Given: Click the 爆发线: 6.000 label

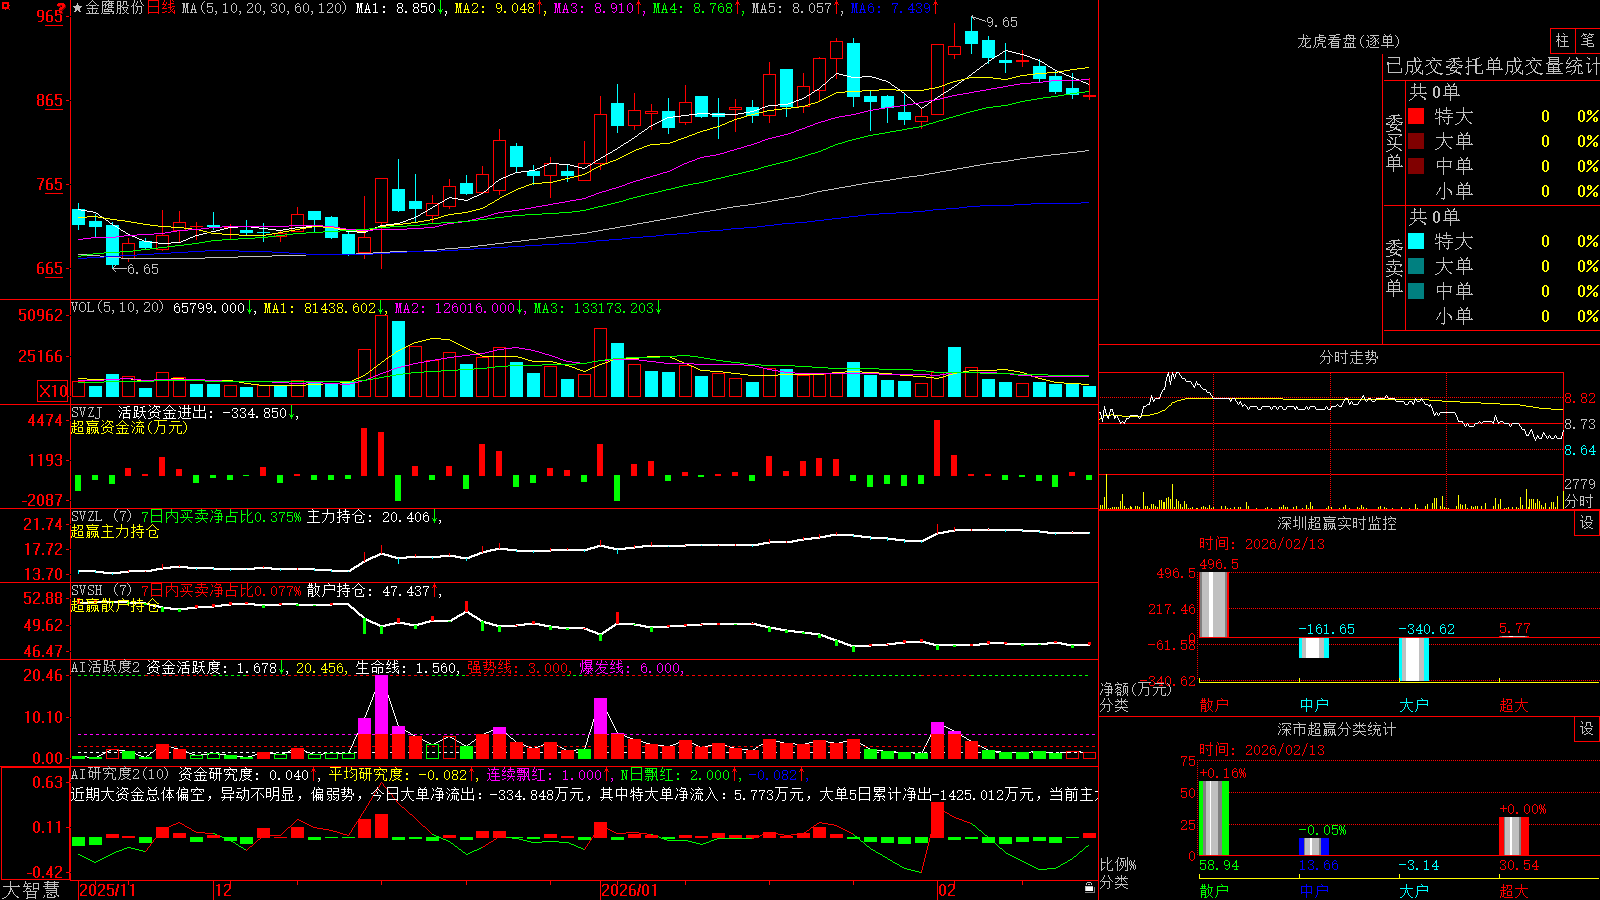Looking at the screenshot, I should 631,668.
